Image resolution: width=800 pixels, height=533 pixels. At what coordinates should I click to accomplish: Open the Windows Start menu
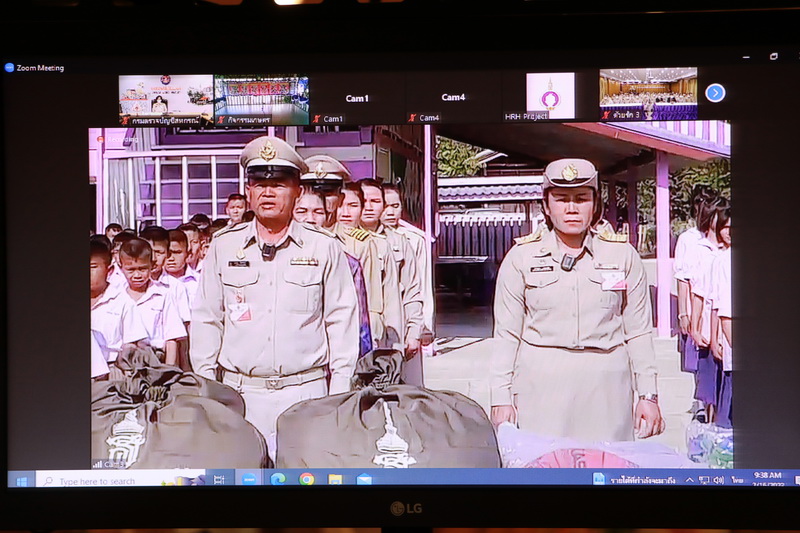tap(21, 481)
